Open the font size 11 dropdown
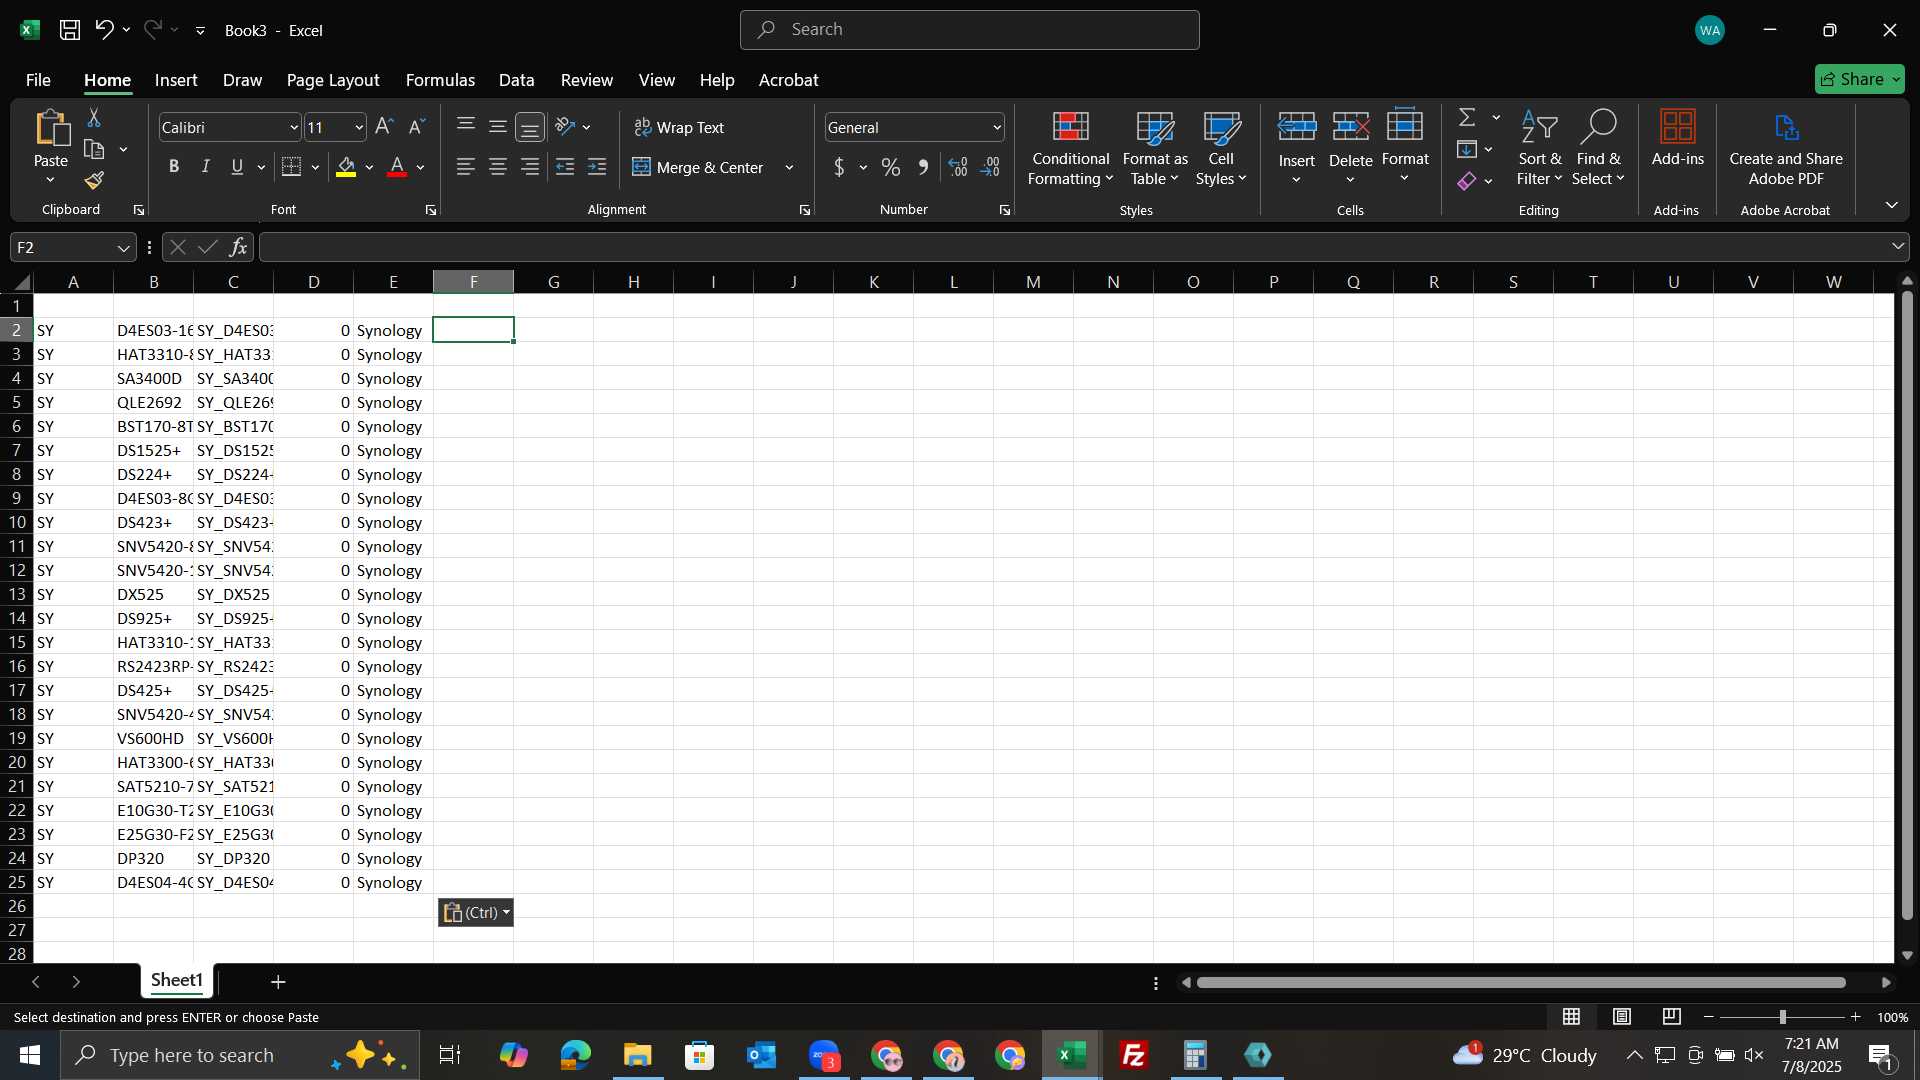This screenshot has width=1920, height=1080. point(359,127)
